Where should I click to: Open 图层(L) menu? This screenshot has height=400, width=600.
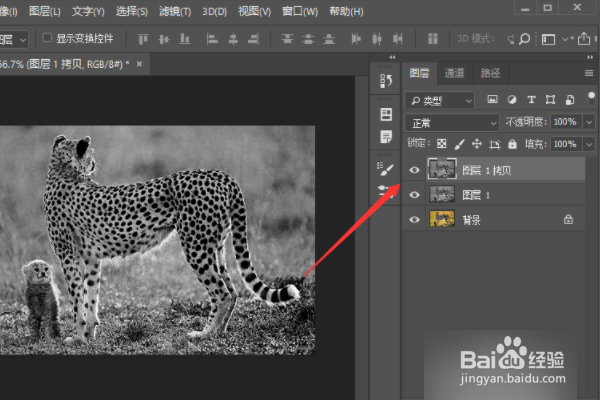[45, 11]
